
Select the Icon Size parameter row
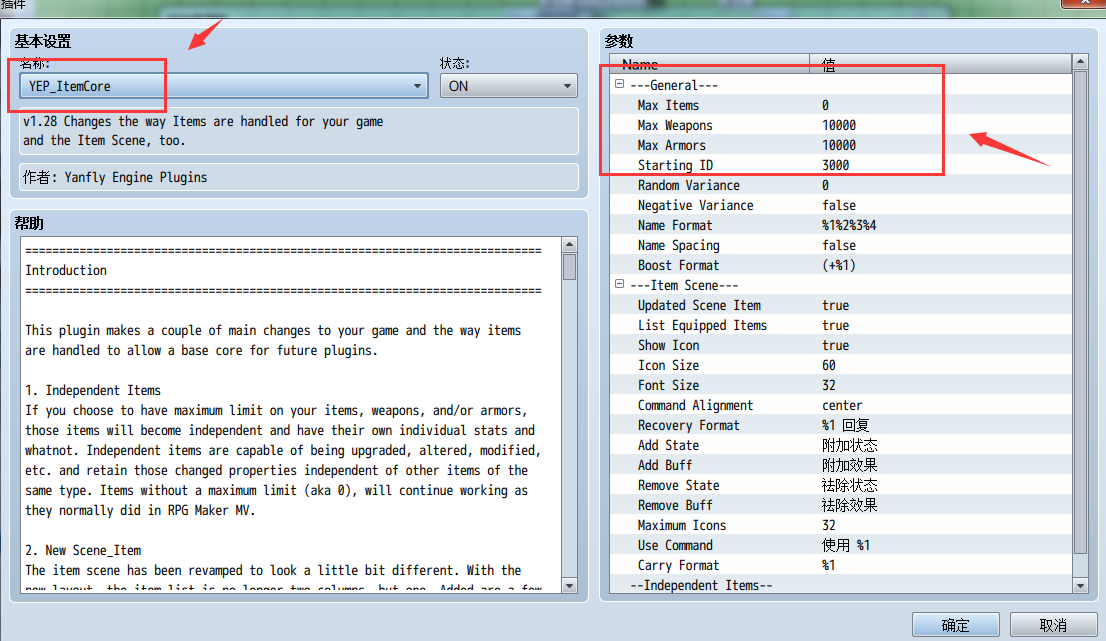(x=841, y=365)
